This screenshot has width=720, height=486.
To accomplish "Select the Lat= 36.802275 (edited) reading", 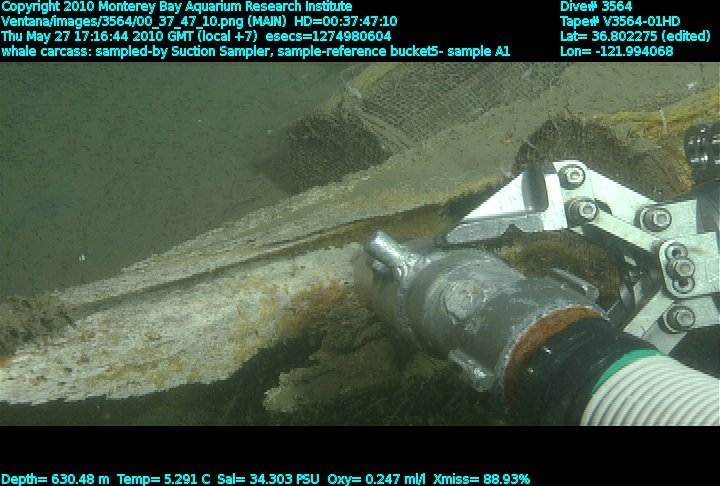I will (635, 36).
